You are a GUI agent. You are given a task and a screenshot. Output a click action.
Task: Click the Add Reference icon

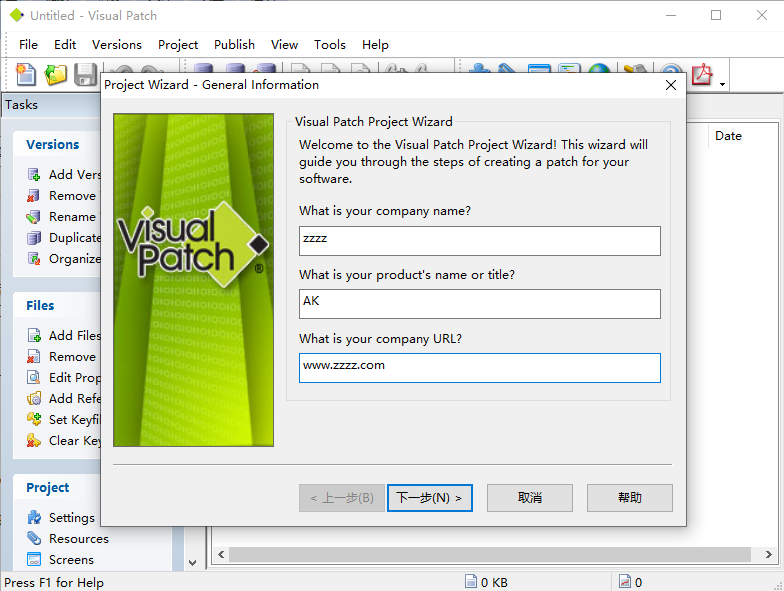pos(34,398)
